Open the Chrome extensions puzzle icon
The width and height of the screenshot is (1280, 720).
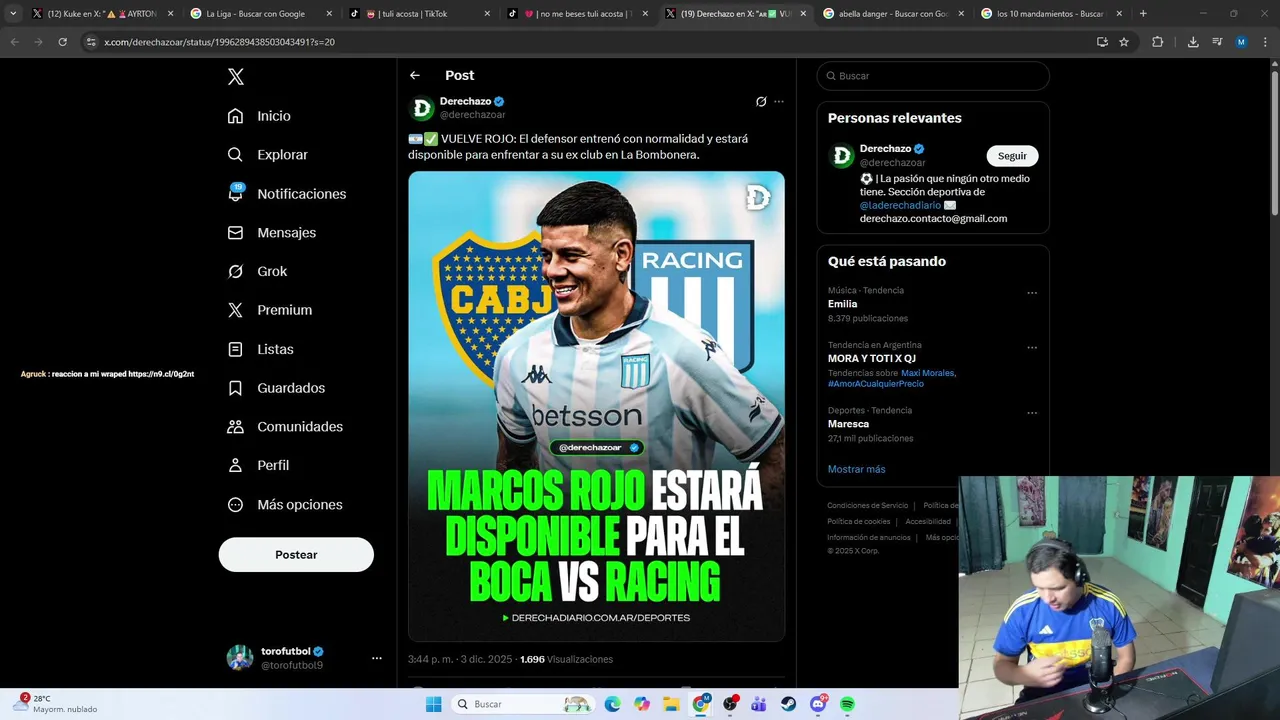(x=1158, y=42)
